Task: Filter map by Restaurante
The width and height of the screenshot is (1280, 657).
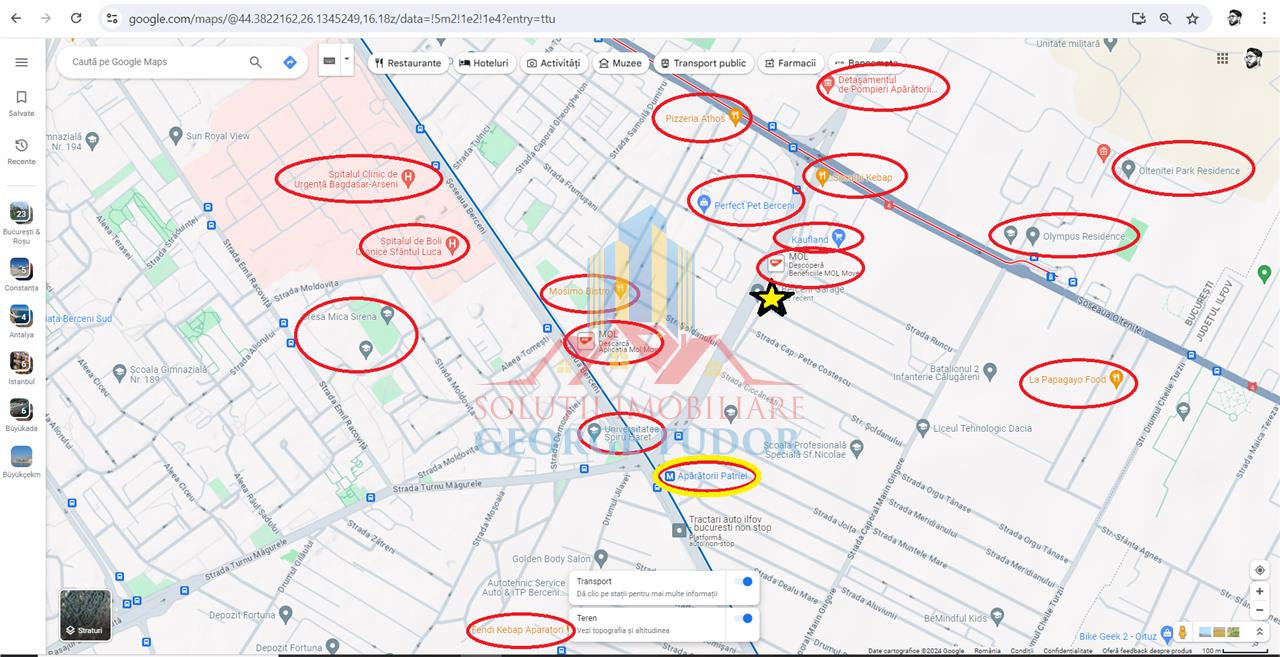Action: [x=408, y=63]
